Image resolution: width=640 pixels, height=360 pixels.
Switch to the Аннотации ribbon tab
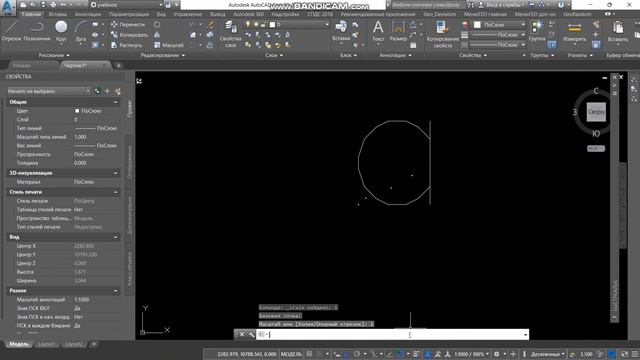[88, 14]
